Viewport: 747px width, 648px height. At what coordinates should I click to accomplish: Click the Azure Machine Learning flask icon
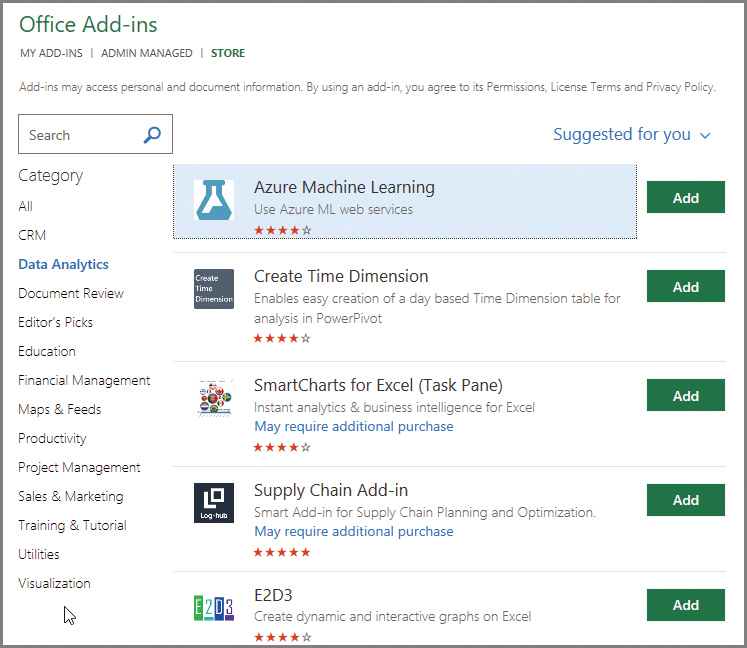click(213, 200)
